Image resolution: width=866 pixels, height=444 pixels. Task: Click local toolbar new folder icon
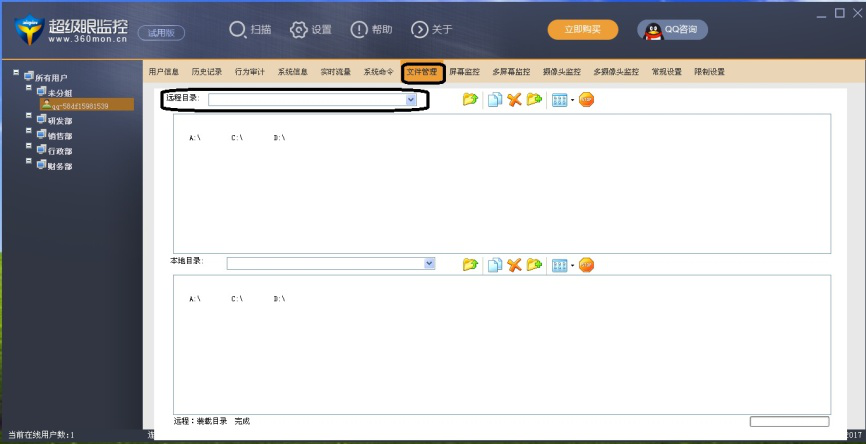tap(534, 265)
